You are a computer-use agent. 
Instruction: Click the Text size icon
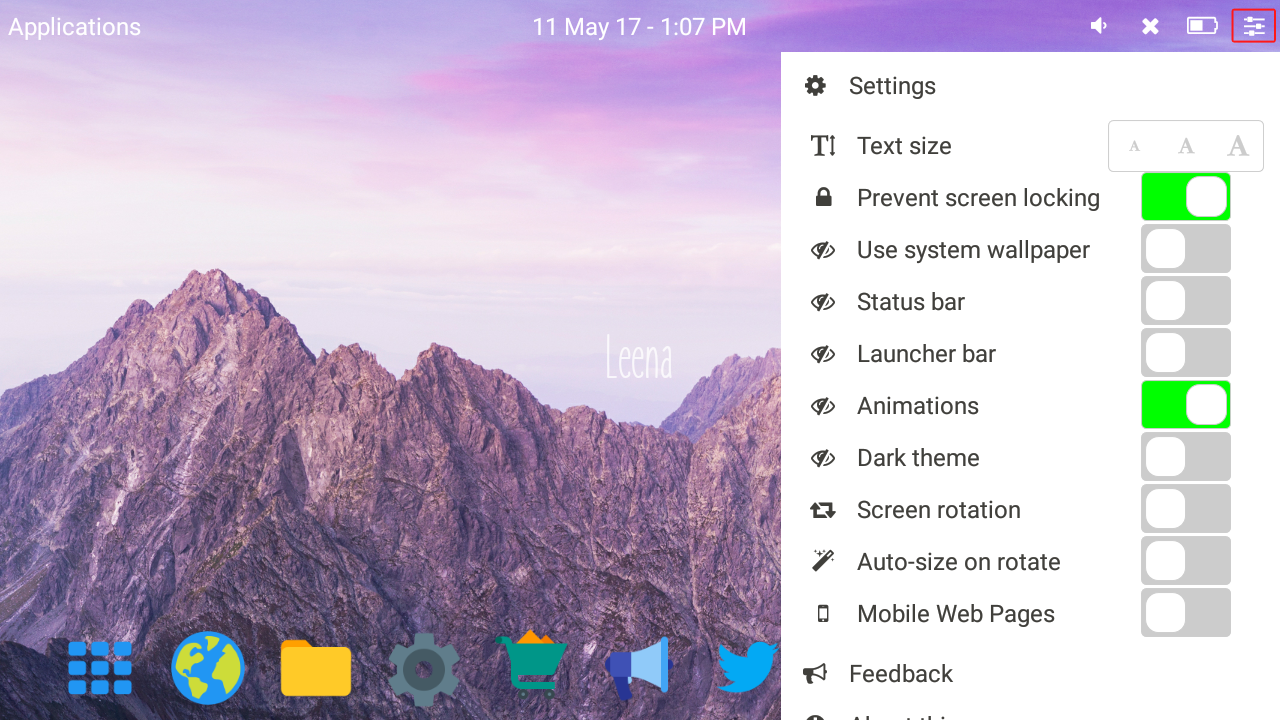823,146
